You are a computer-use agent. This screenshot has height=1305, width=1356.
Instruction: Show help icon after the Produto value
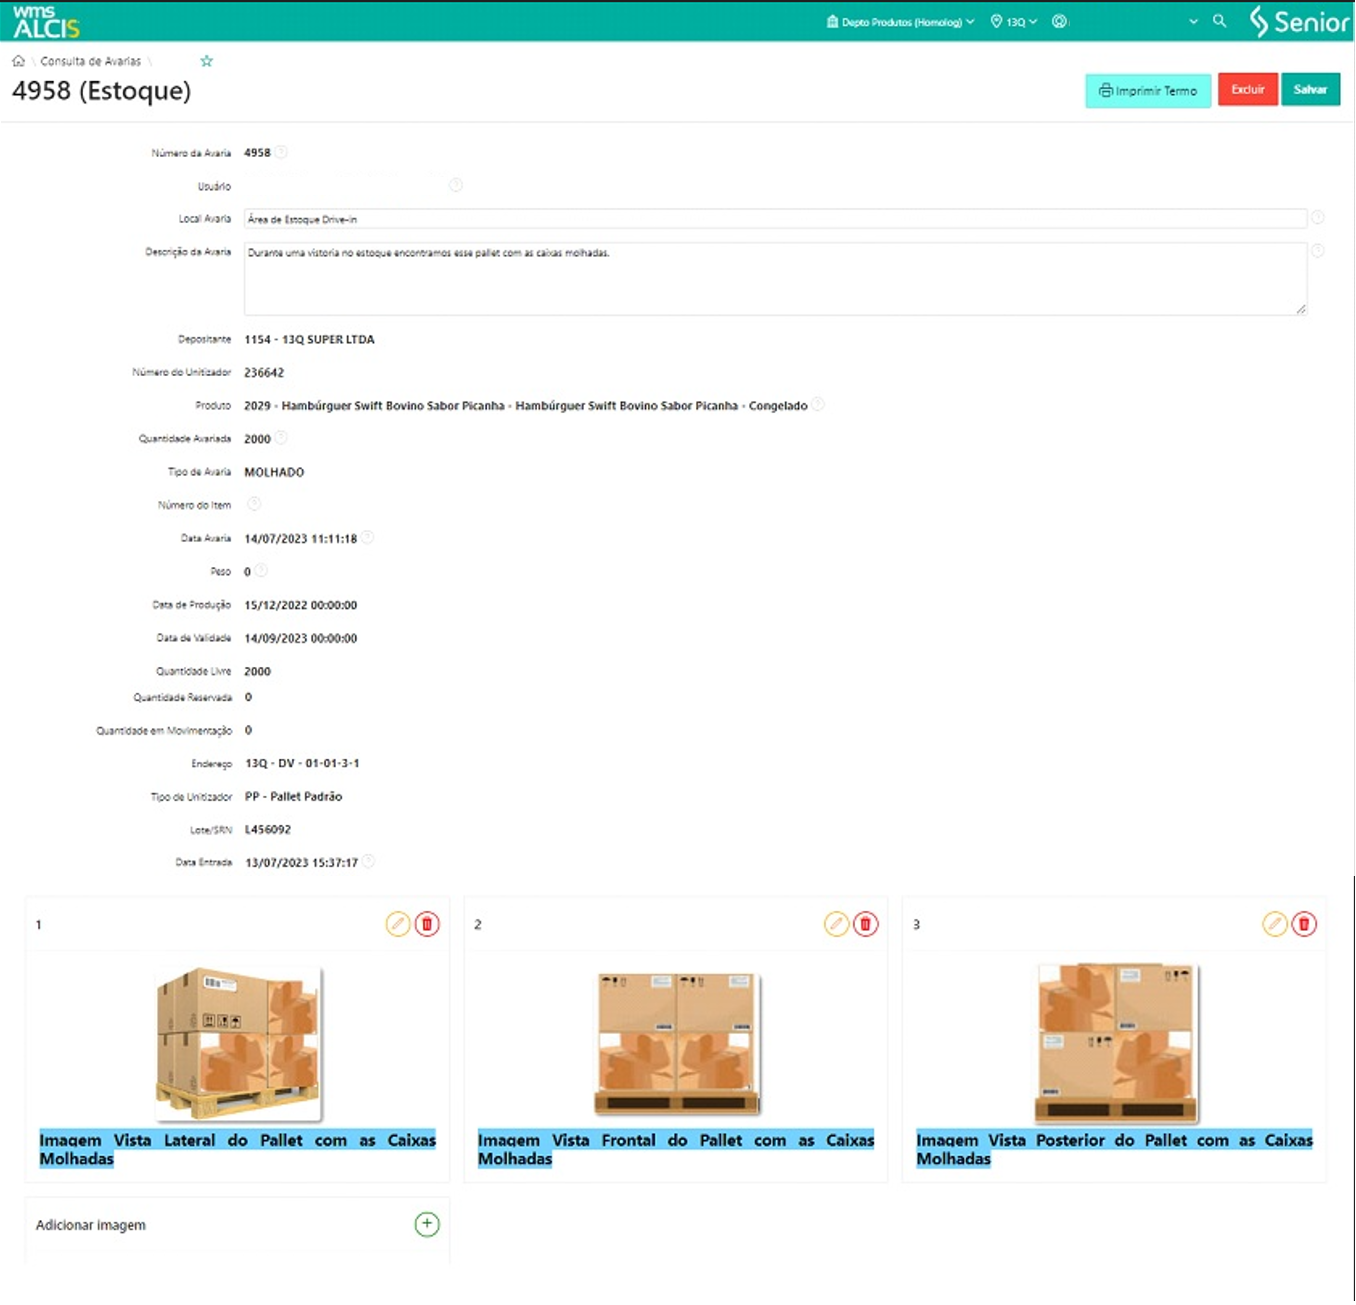point(818,405)
